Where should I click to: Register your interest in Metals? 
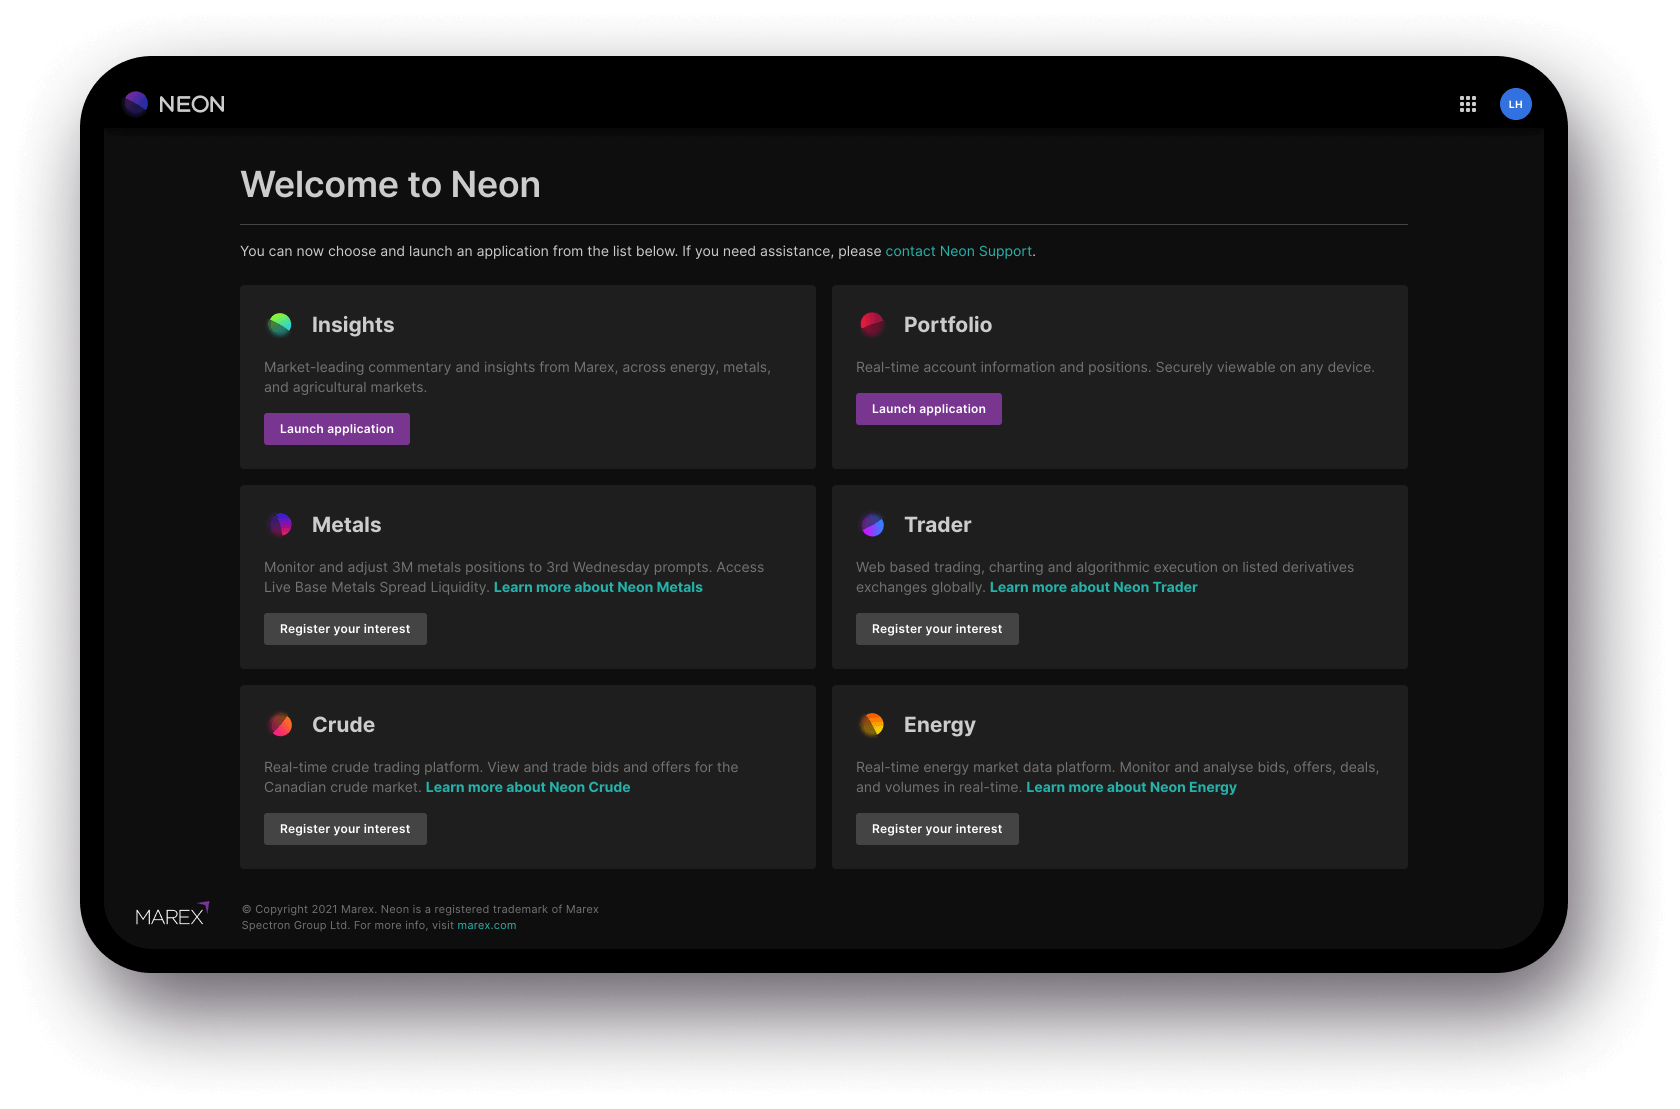pos(345,629)
